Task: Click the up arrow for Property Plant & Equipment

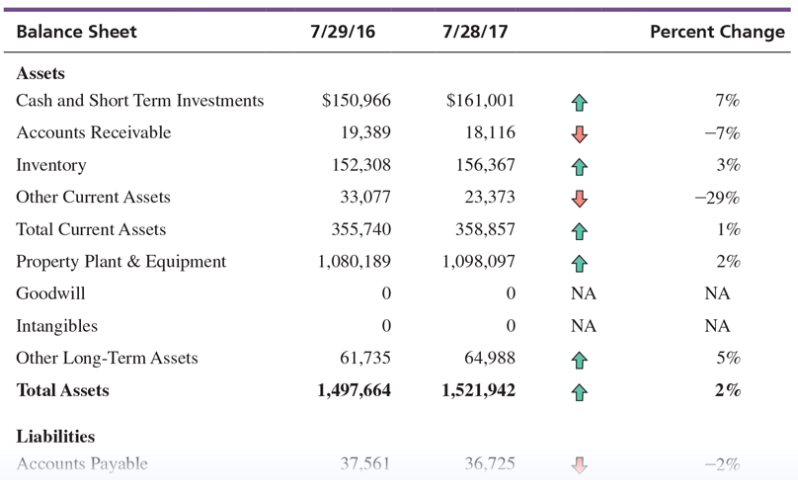Action: click(579, 263)
